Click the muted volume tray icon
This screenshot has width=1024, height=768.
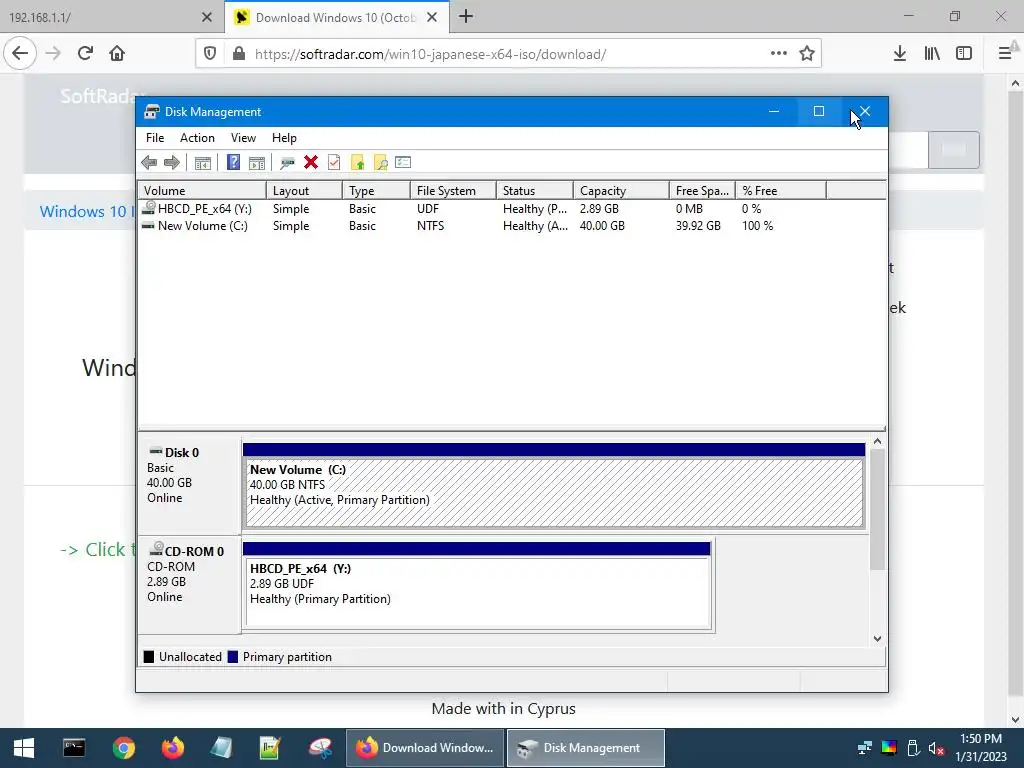pyautogui.click(x=936, y=748)
